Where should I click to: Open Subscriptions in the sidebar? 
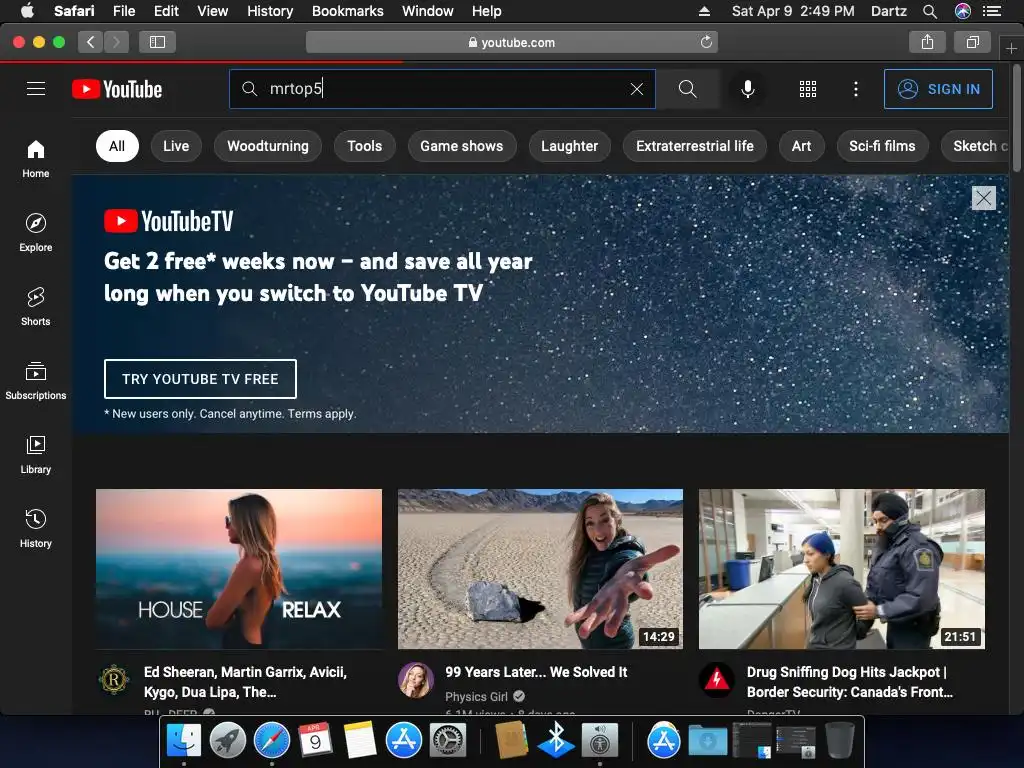(x=35, y=381)
